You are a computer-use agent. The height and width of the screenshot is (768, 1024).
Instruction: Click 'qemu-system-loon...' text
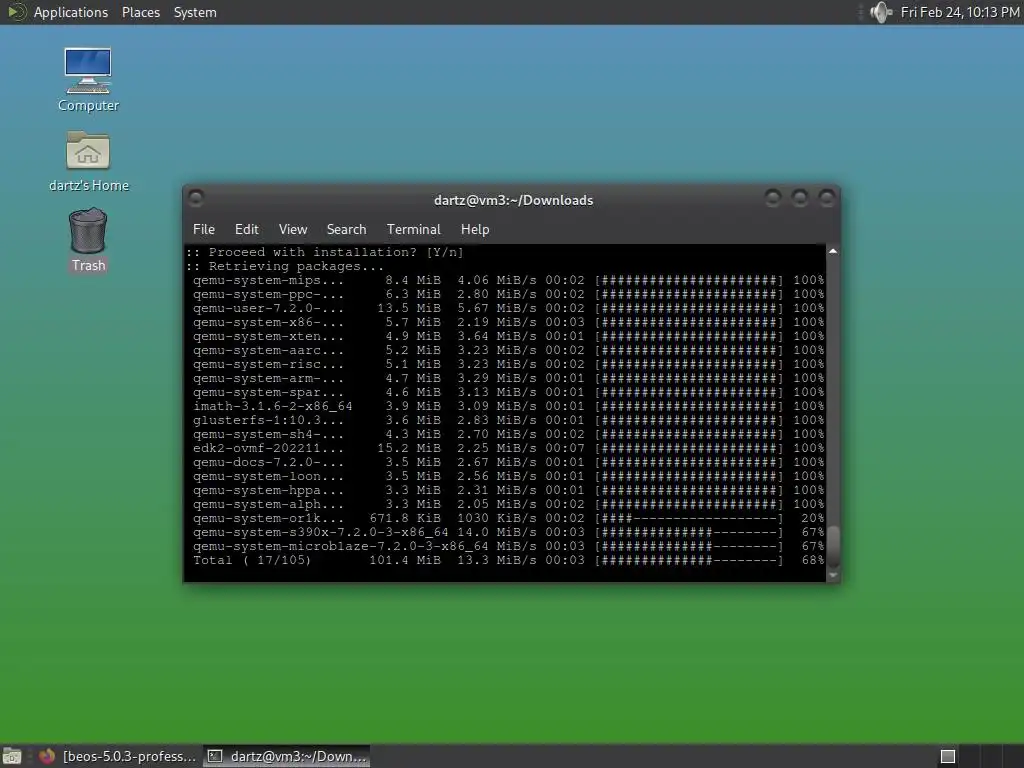tap(268, 477)
